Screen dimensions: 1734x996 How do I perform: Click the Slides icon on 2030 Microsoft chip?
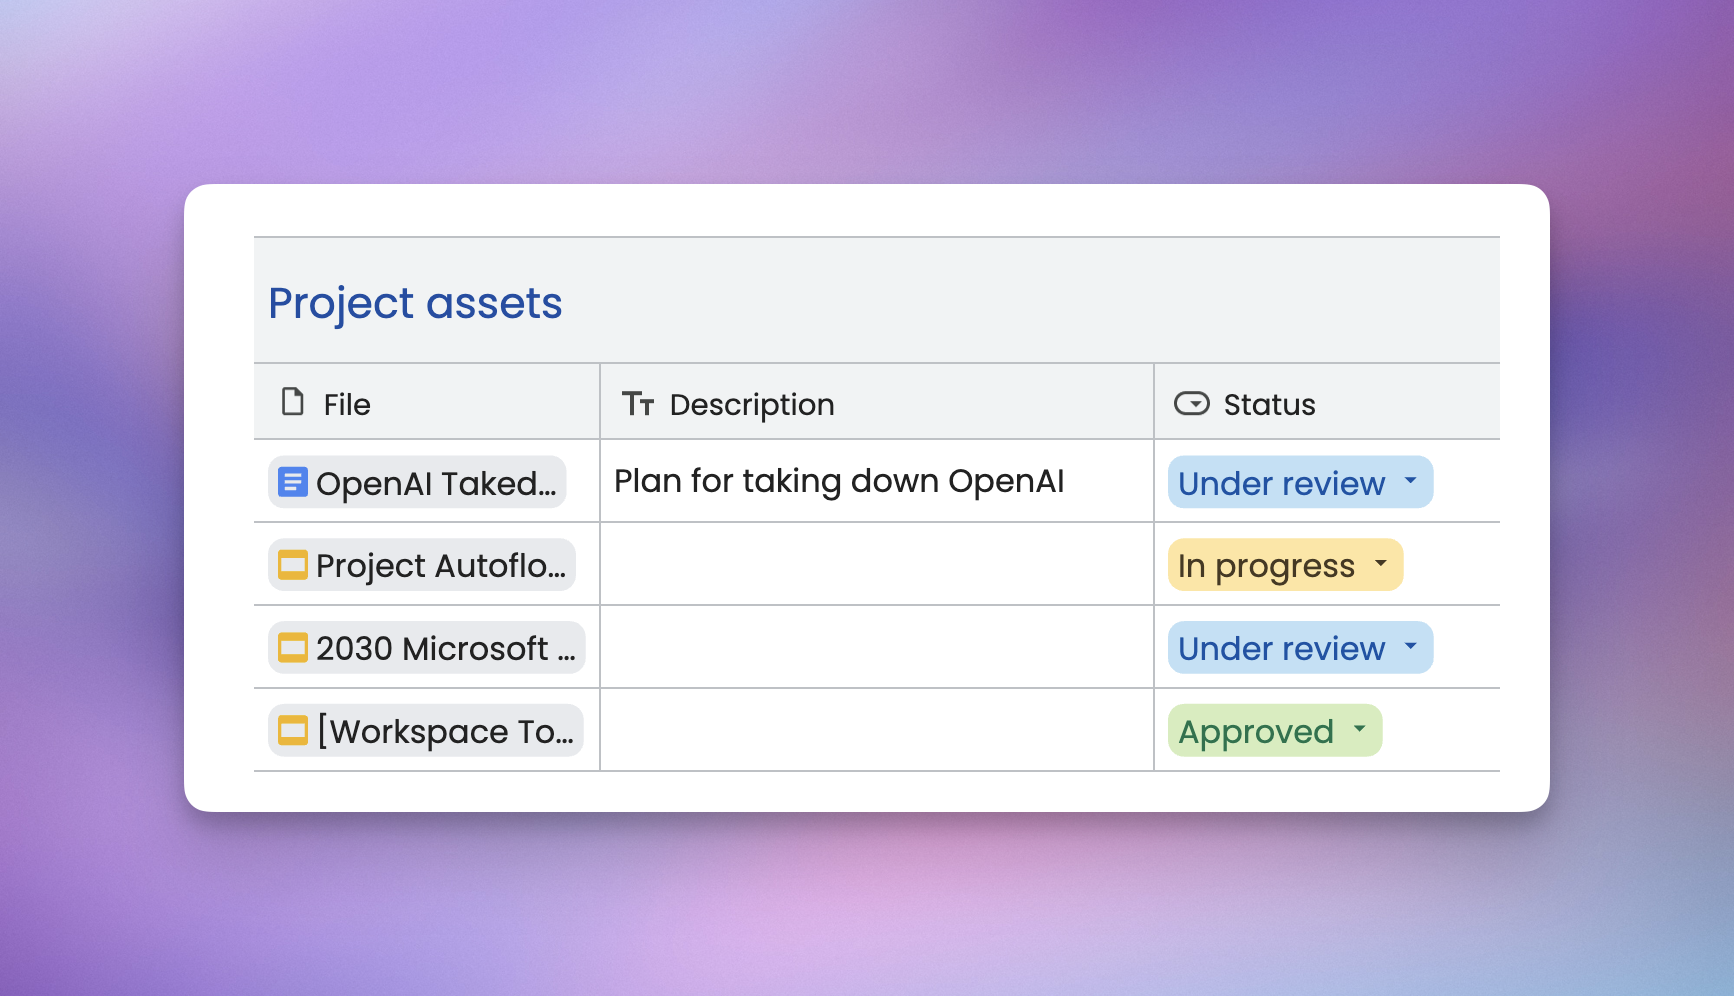coord(292,648)
